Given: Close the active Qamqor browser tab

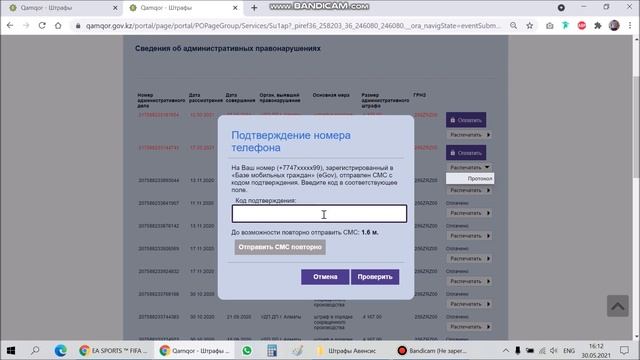Looking at the screenshot, I should [x=235, y=8].
